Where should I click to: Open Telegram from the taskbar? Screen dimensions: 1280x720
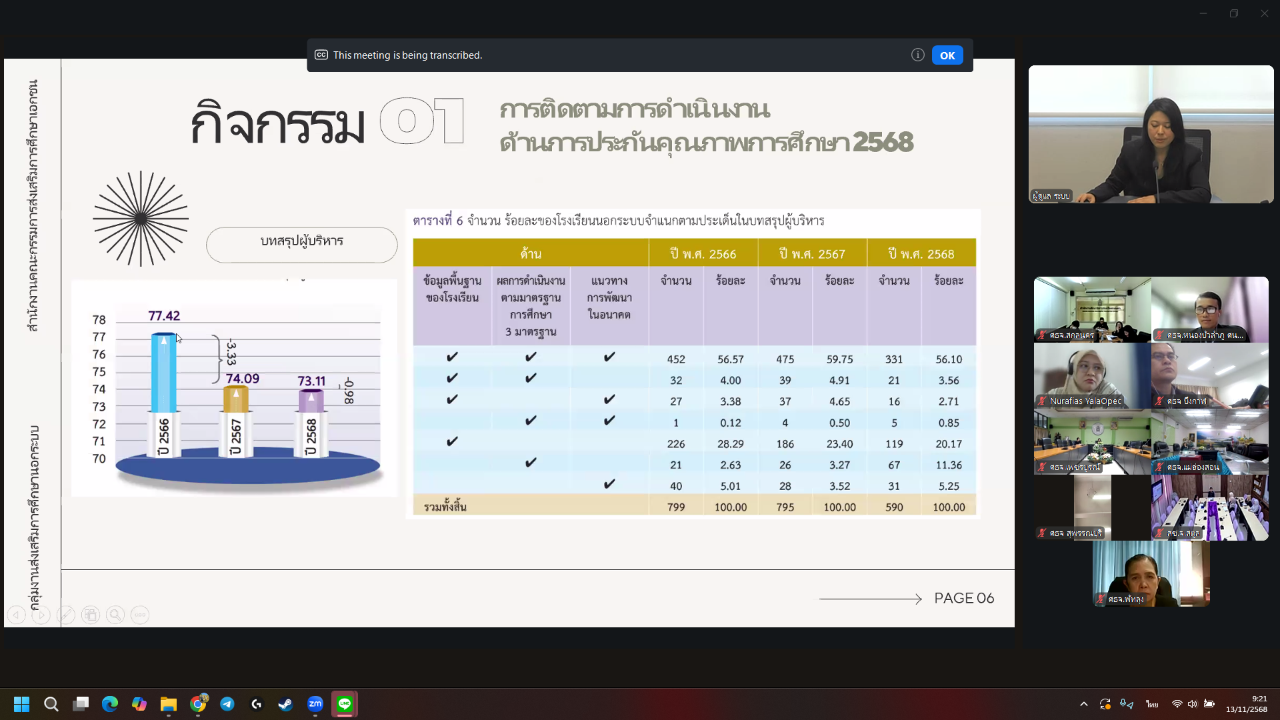click(x=227, y=704)
